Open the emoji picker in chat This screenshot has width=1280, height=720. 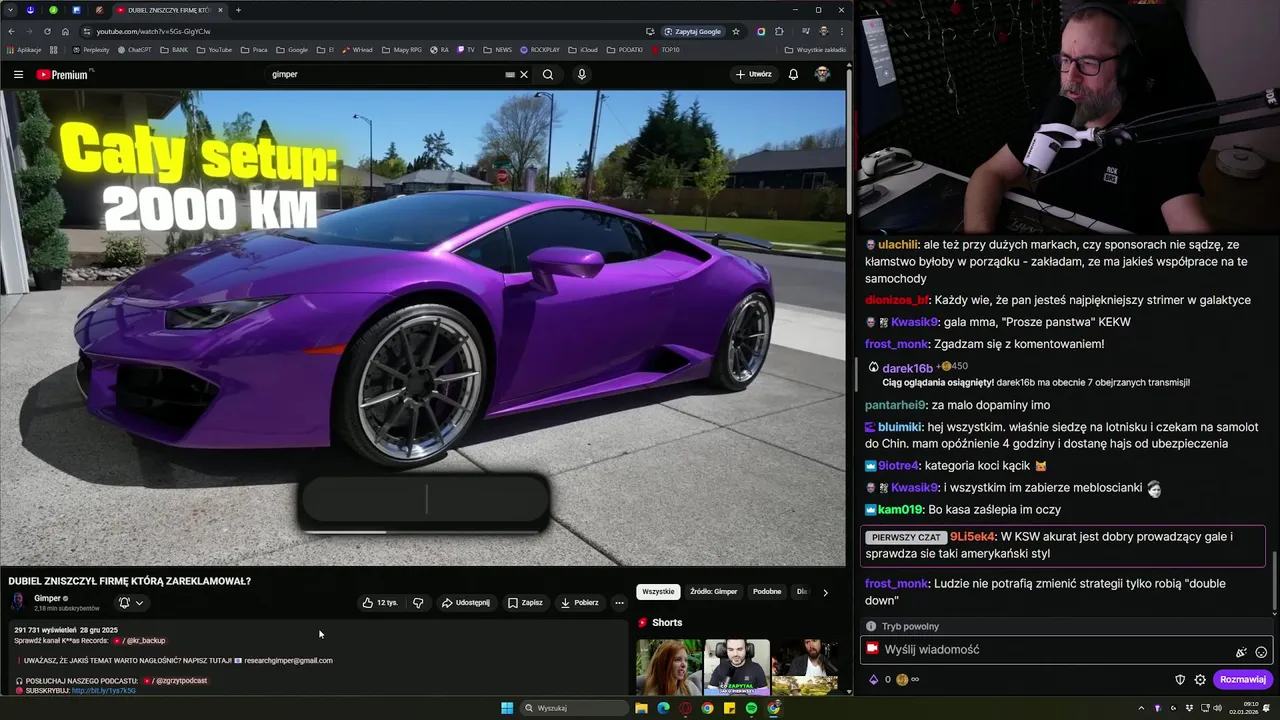coord(1261,652)
